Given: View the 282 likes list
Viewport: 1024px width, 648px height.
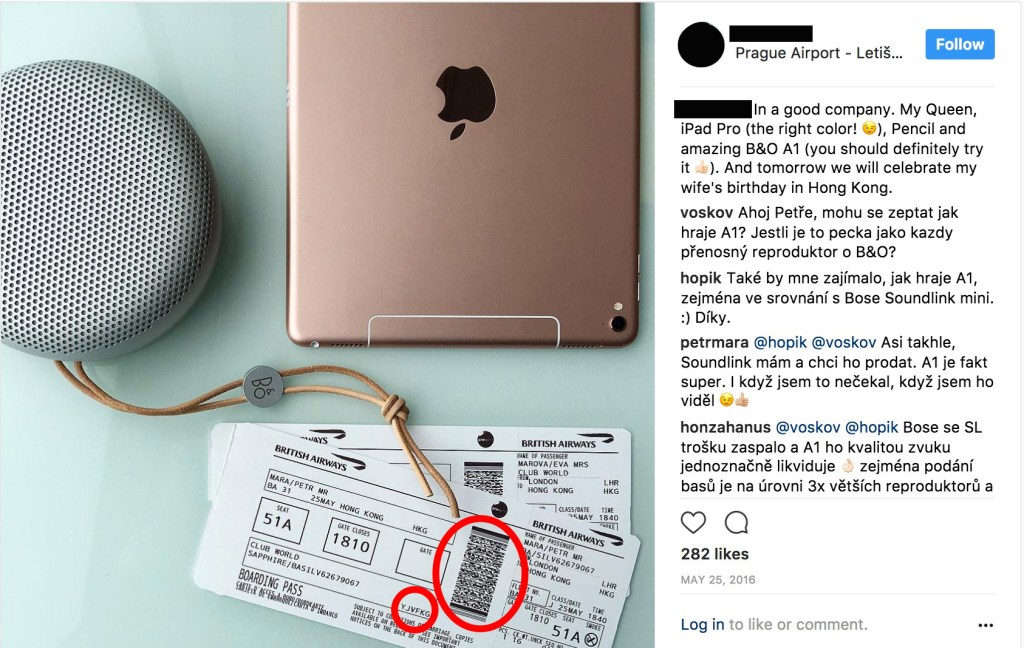Looking at the screenshot, I should tap(714, 554).
